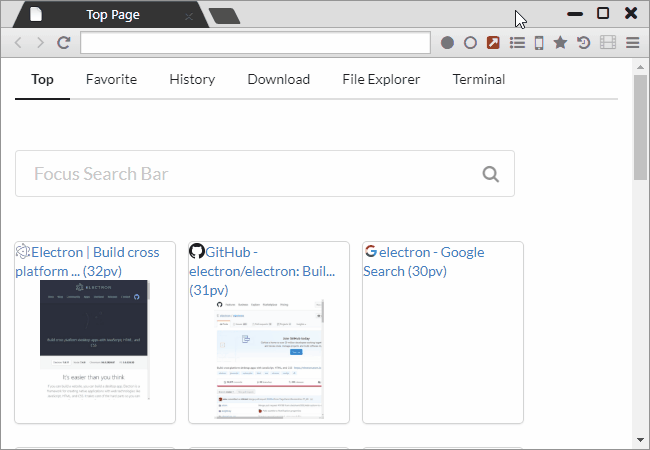Close the browser window

pos(631,13)
